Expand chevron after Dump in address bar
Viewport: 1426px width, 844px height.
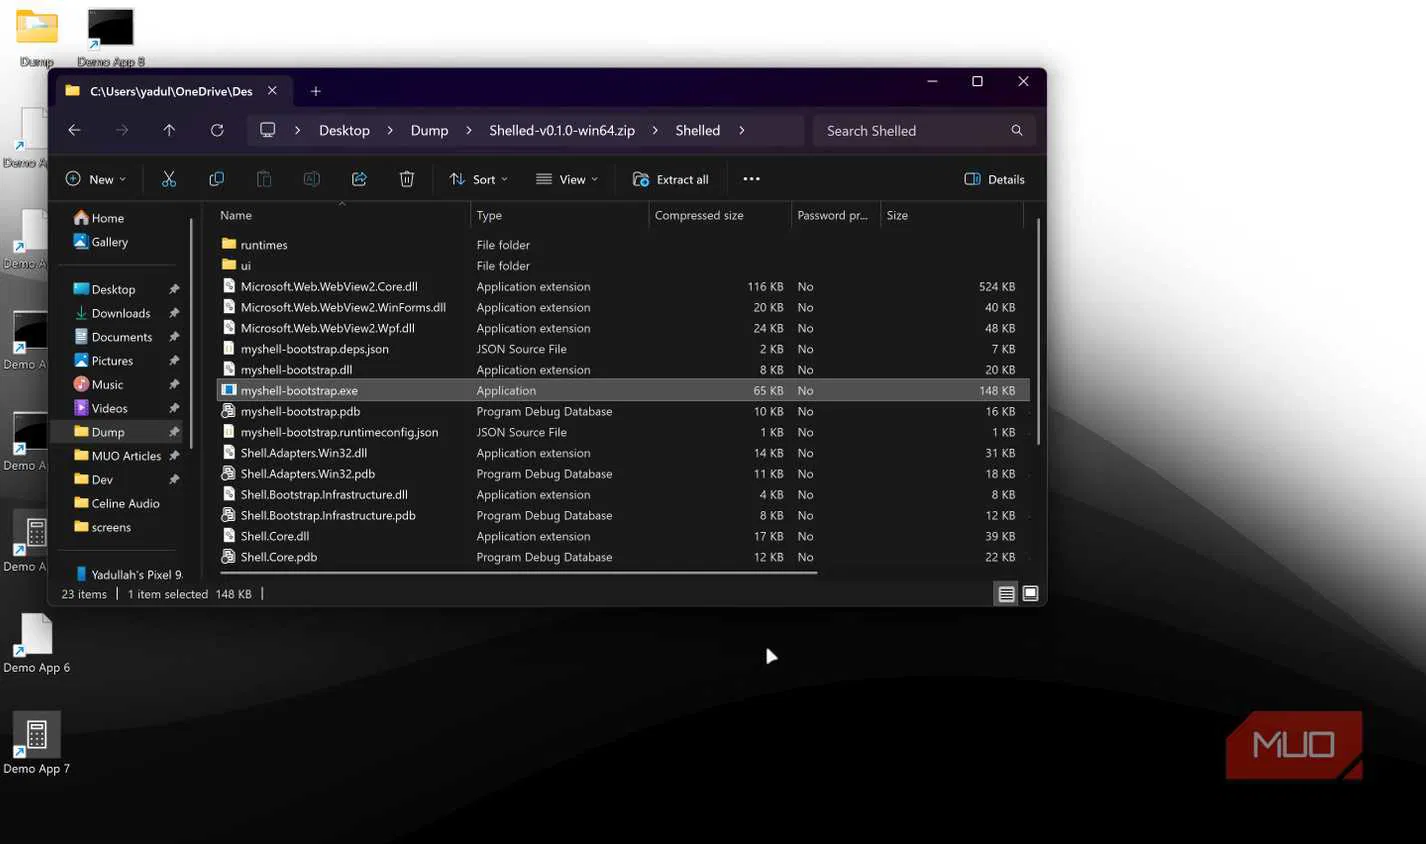(x=468, y=130)
